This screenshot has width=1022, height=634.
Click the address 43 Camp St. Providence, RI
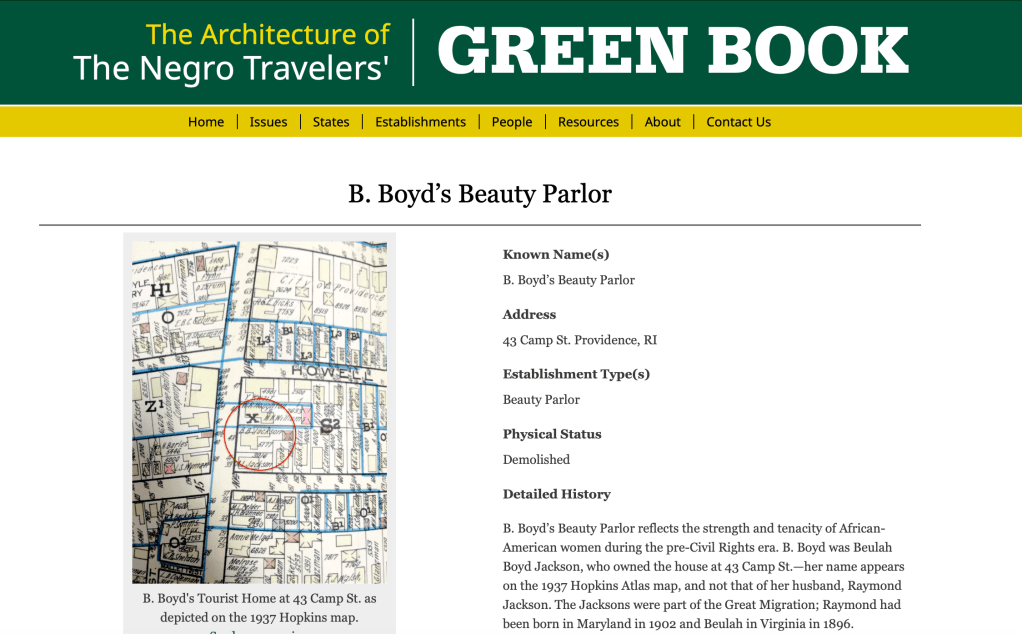[x=579, y=340]
